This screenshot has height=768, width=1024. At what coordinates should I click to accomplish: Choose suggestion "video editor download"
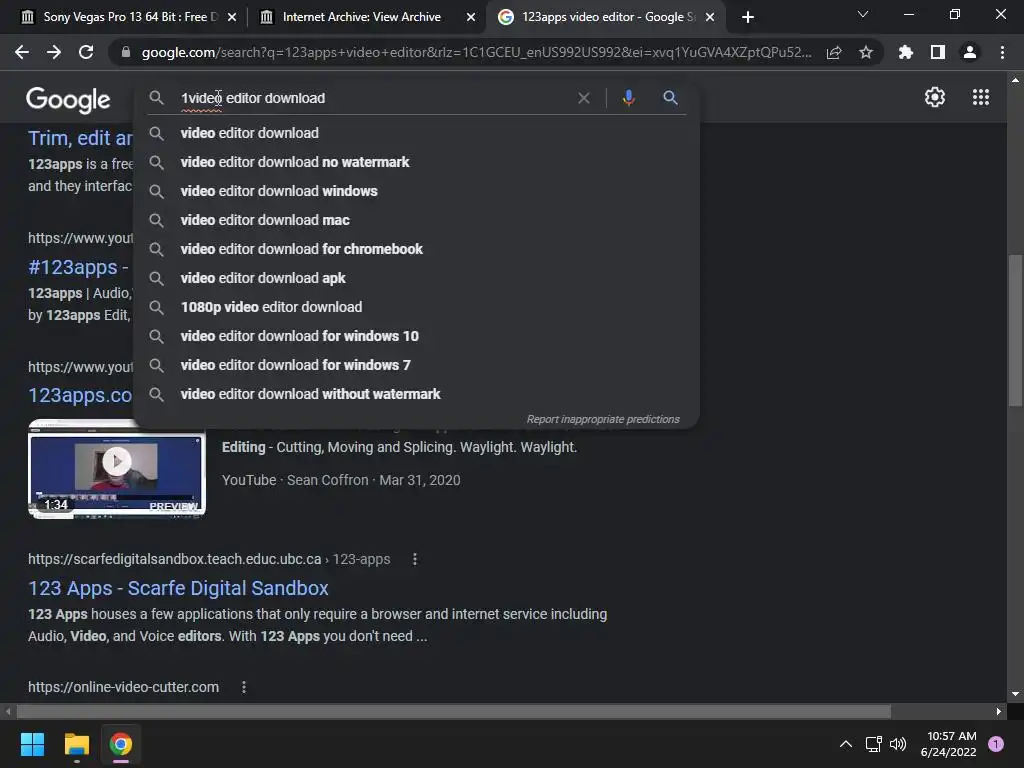point(416,133)
